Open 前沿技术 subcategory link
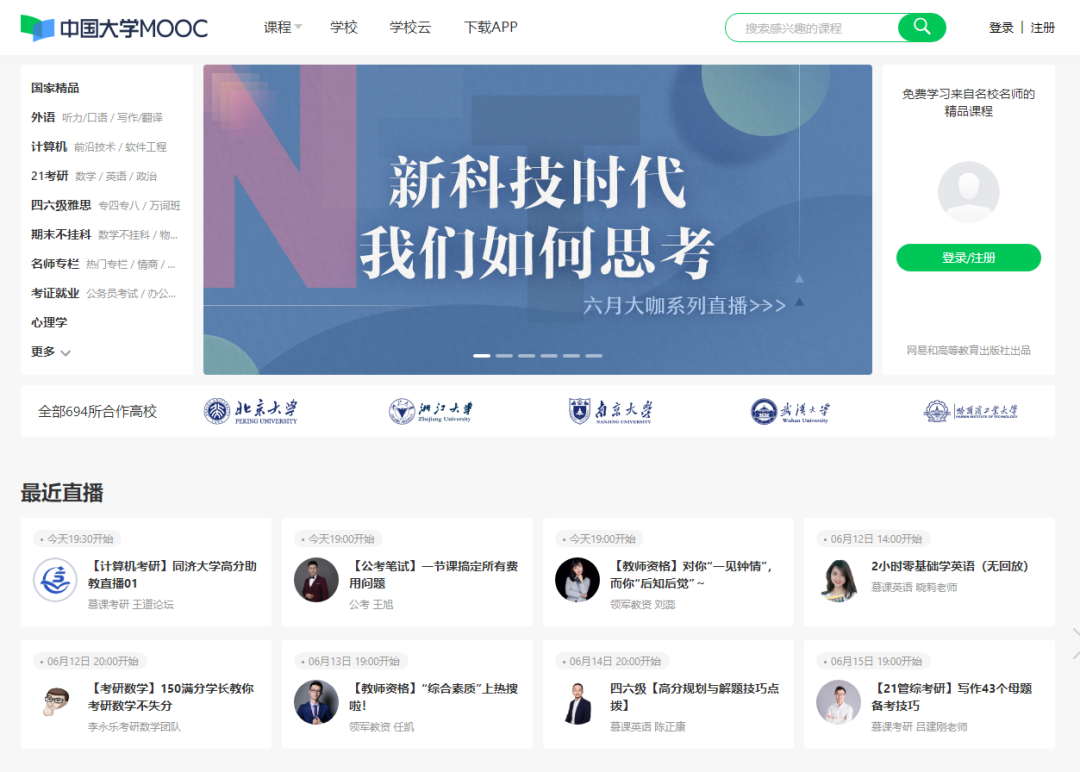 pyautogui.click(x=95, y=147)
